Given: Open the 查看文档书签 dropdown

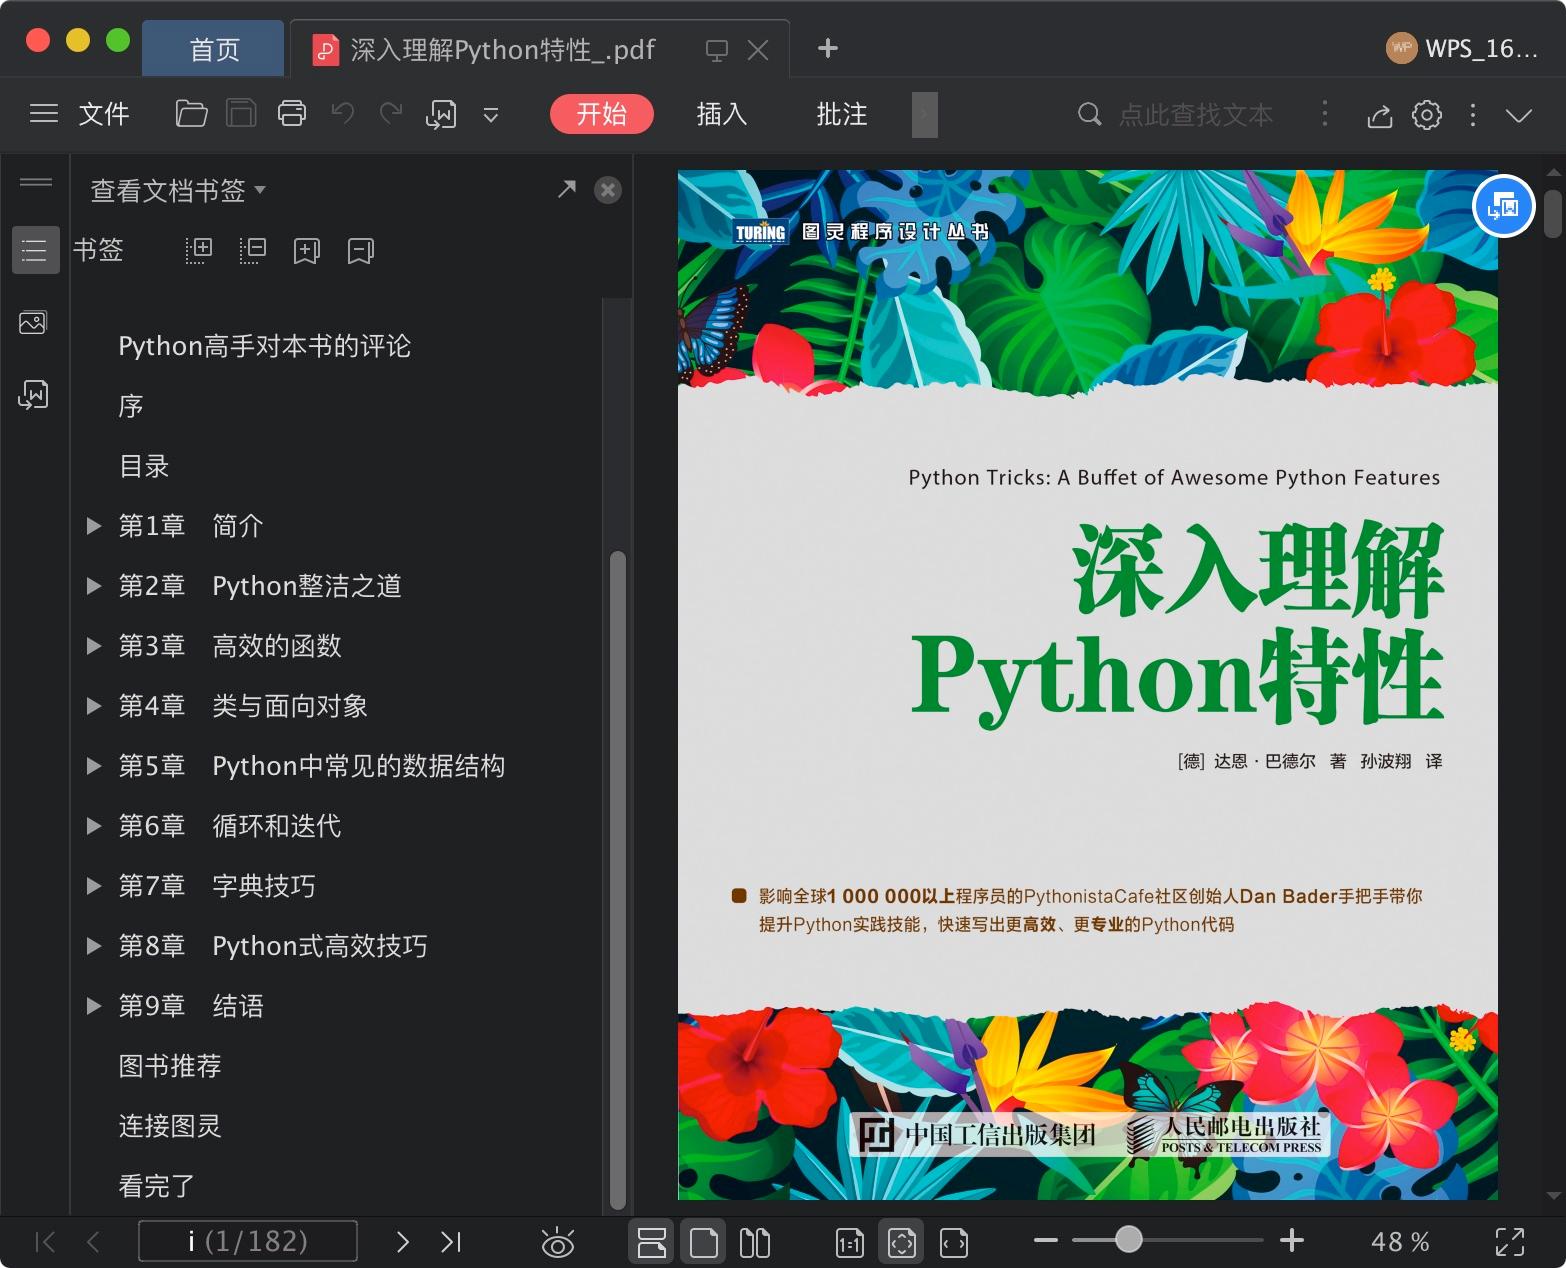Looking at the screenshot, I should [178, 190].
